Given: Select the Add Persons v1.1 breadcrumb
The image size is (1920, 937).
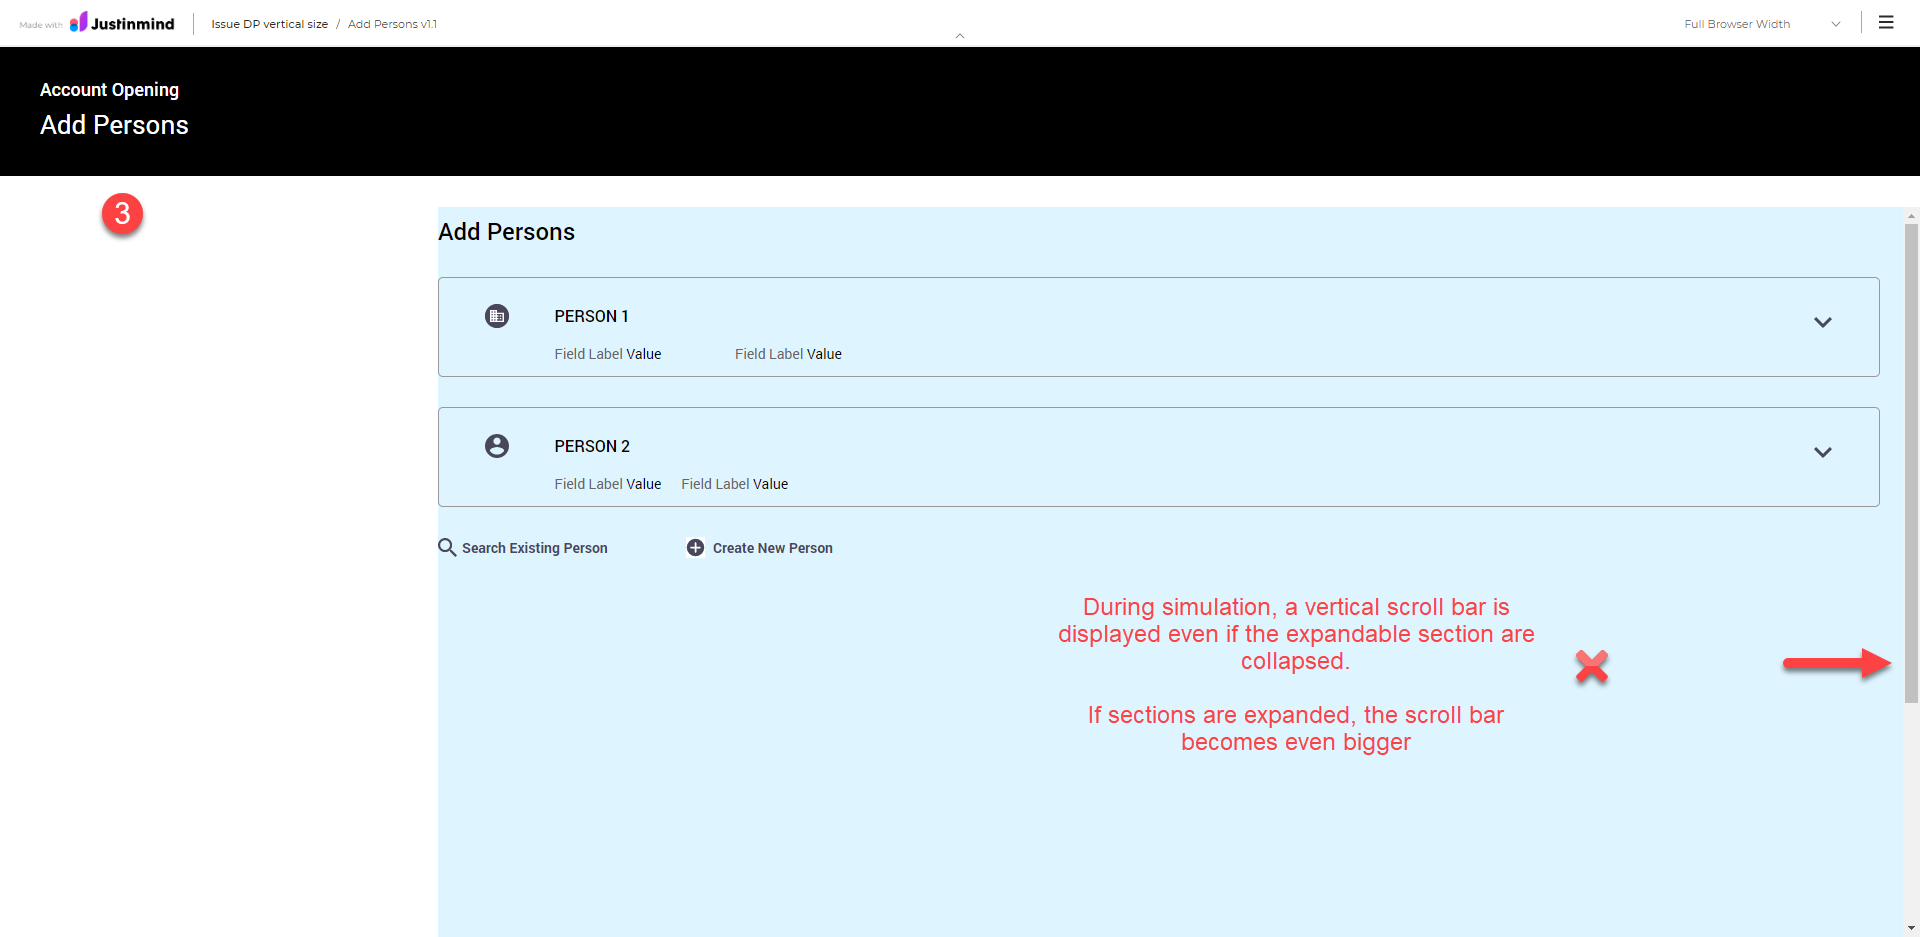Looking at the screenshot, I should coord(392,24).
